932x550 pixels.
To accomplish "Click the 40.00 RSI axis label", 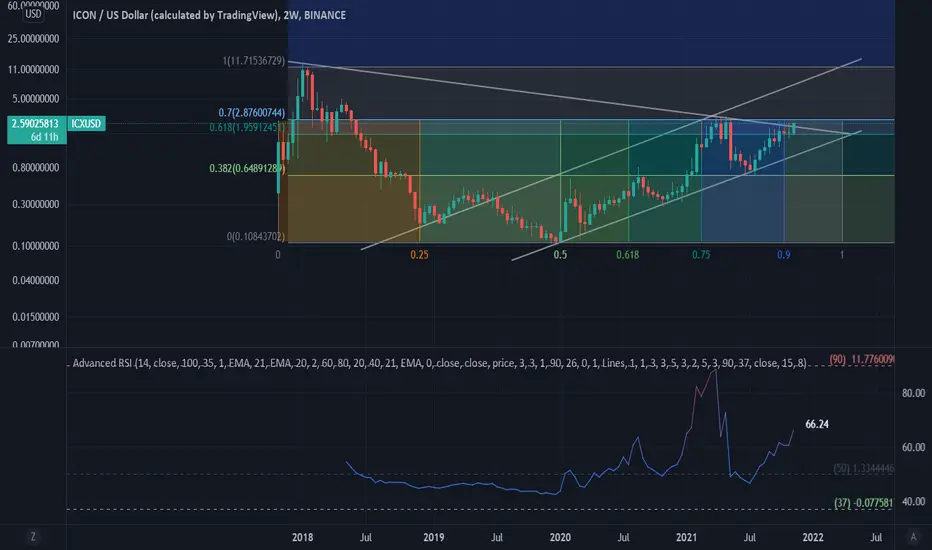I will [x=914, y=501].
